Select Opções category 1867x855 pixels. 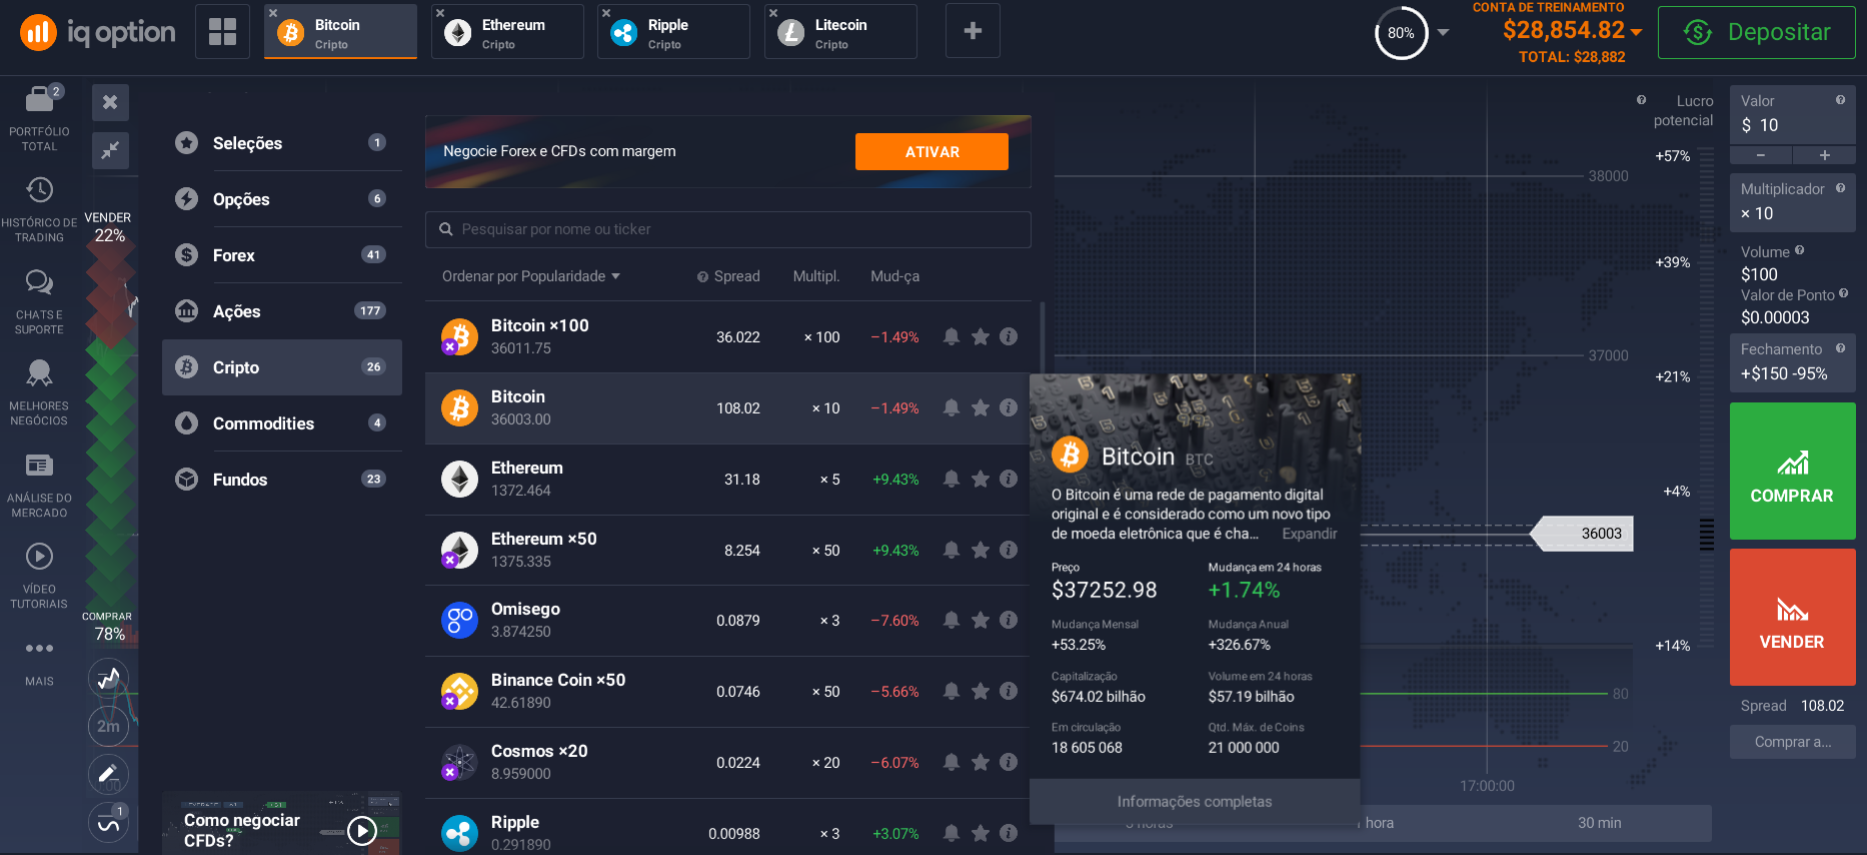[282, 199]
